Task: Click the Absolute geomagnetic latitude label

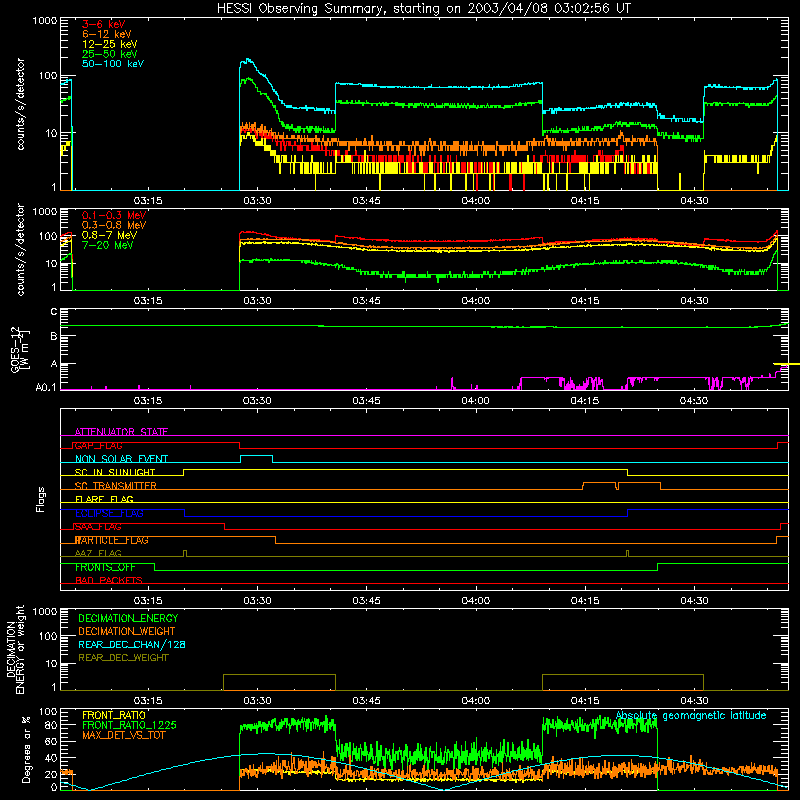Action: click(691, 715)
